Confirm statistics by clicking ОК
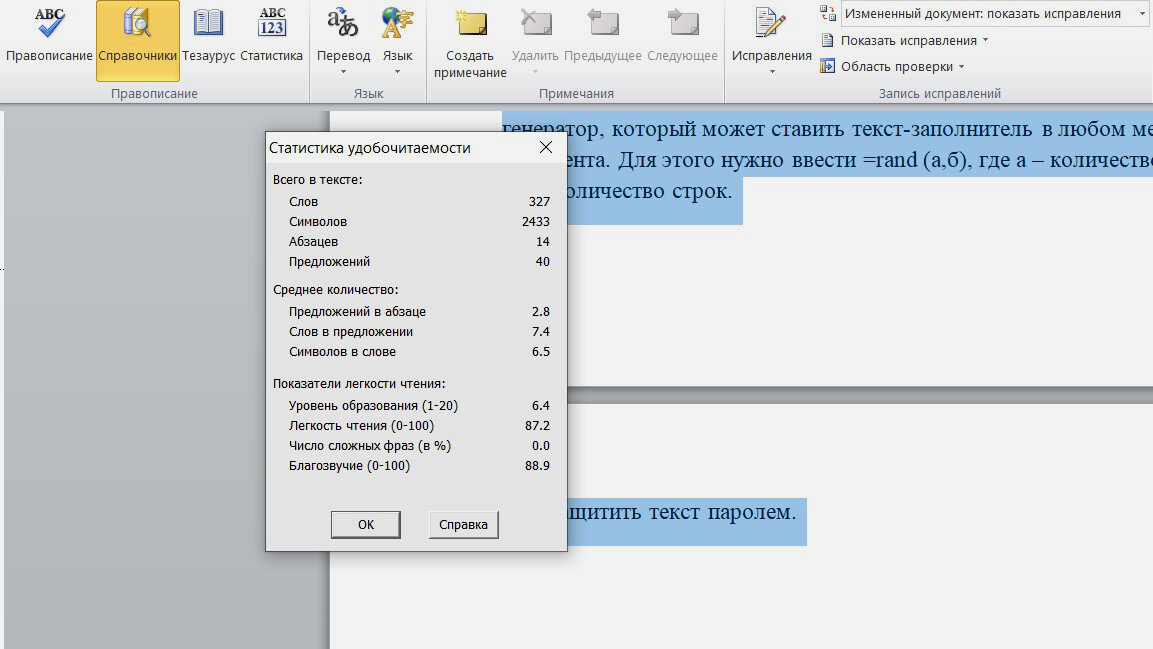This screenshot has height=649, width=1153. [365, 524]
